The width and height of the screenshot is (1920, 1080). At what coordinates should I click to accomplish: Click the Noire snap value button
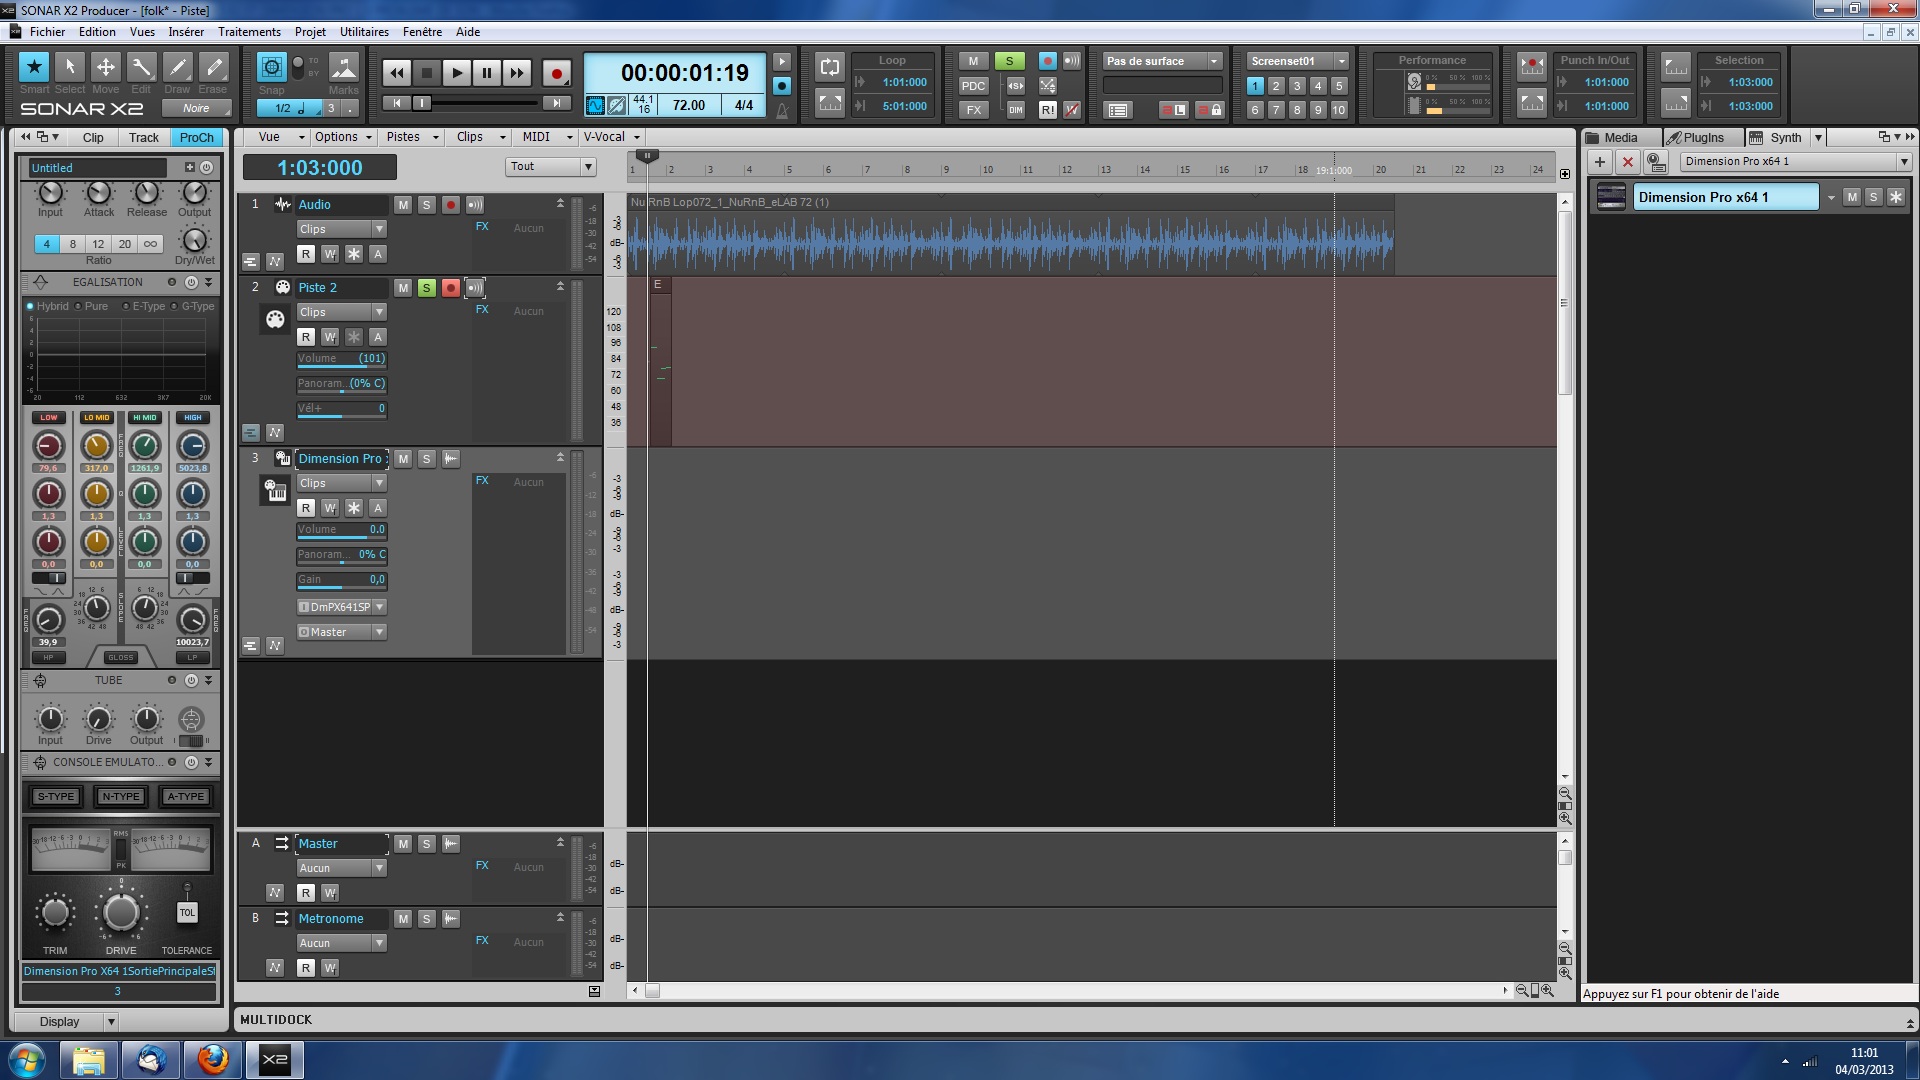pos(197,109)
